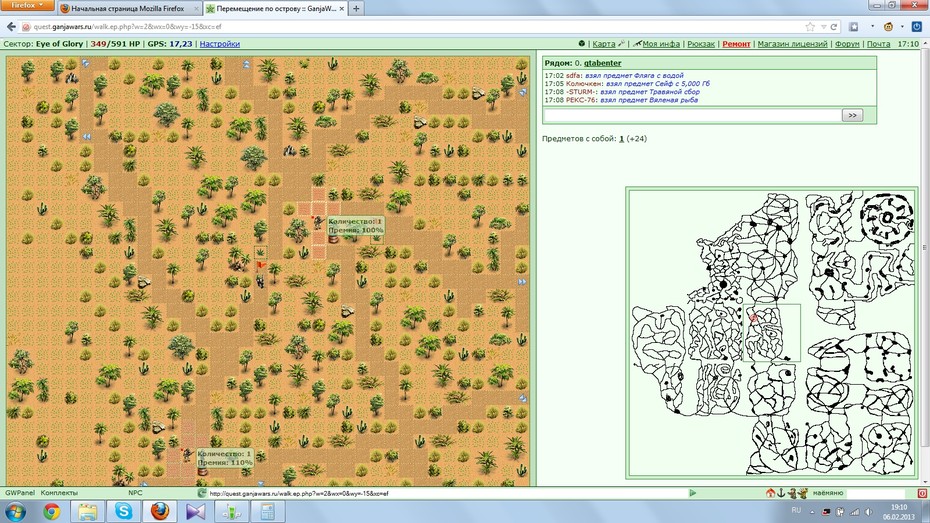Open the Настройки link
The width and height of the screenshot is (930, 523).
pyautogui.click(x=219, y=44)
